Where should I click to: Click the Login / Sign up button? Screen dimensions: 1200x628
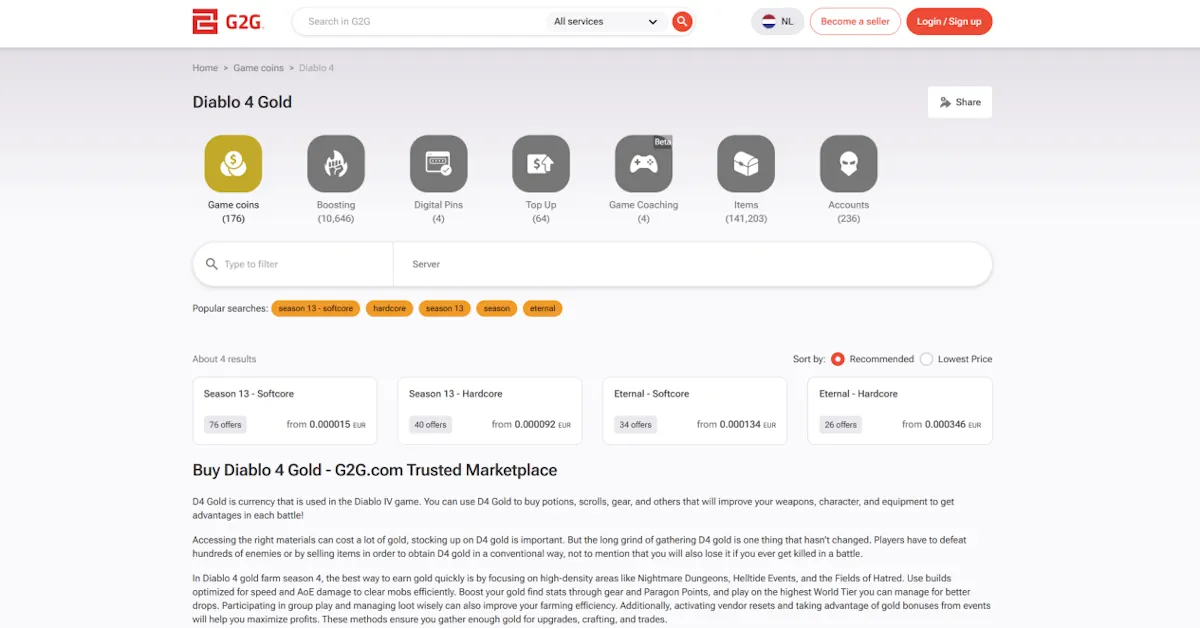[x=949, y=21]
